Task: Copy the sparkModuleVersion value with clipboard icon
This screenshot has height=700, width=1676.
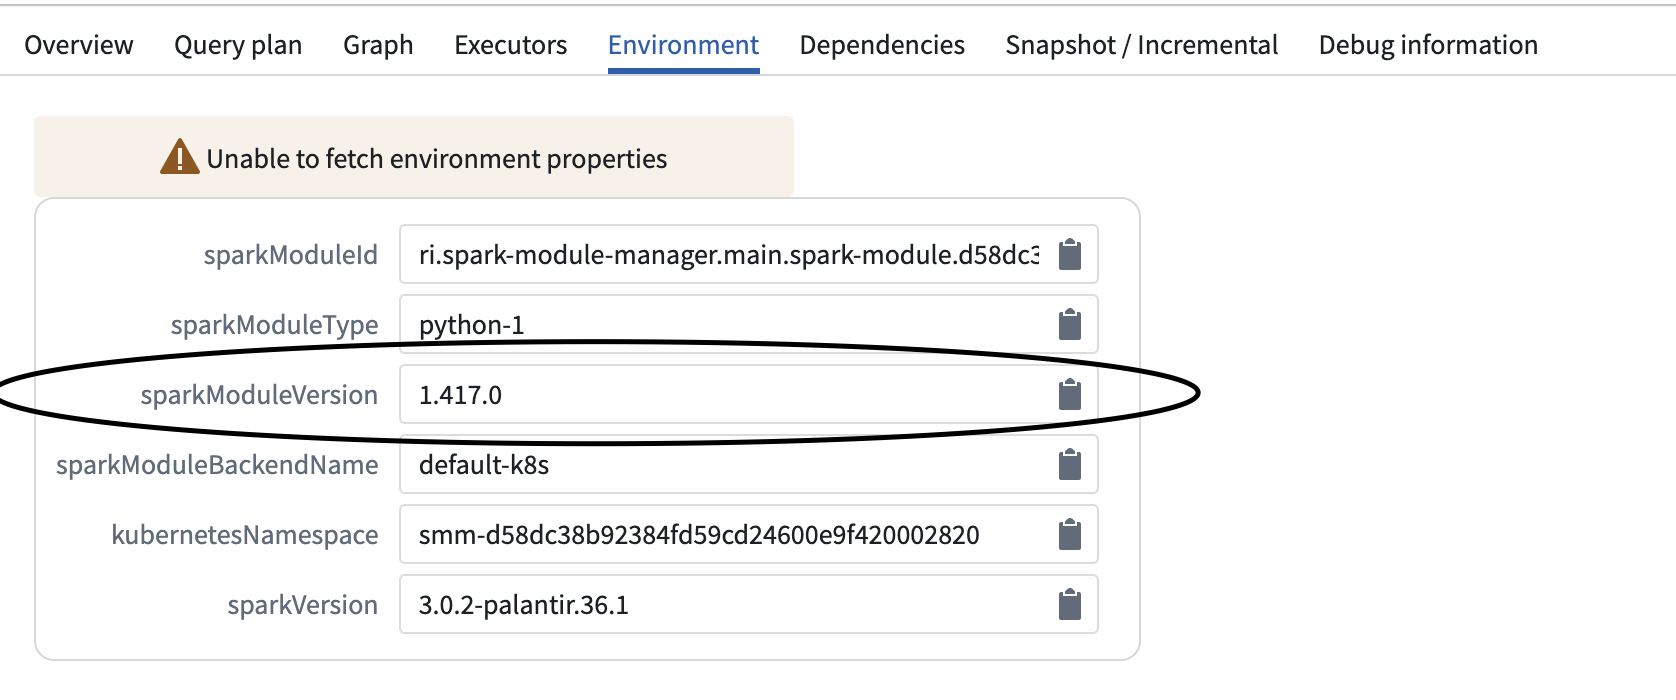Action: click(x=1070, y=394)
